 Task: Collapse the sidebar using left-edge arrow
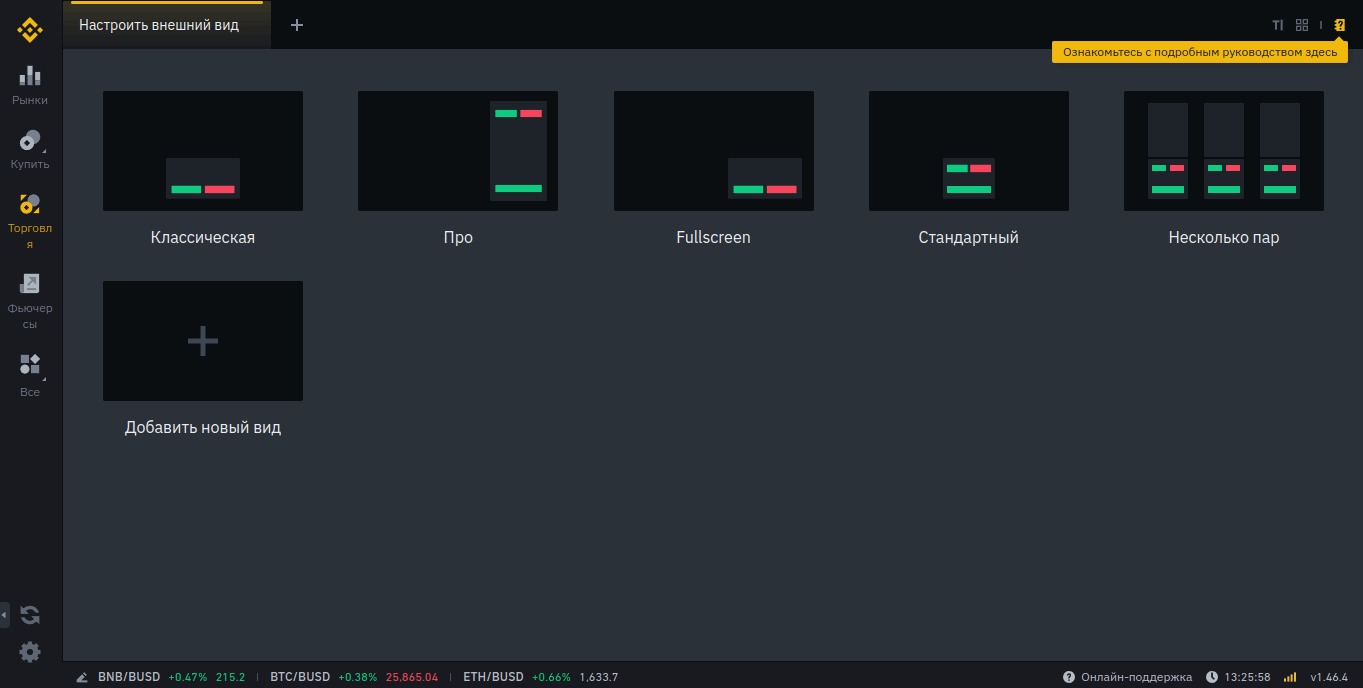[5, 614]
